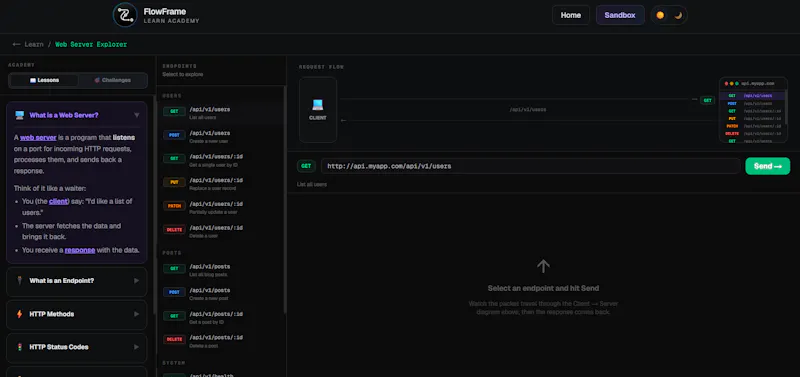Click the Client laptop icon in request flow
The height and width of the screenshot is (377, 800).
317,105
